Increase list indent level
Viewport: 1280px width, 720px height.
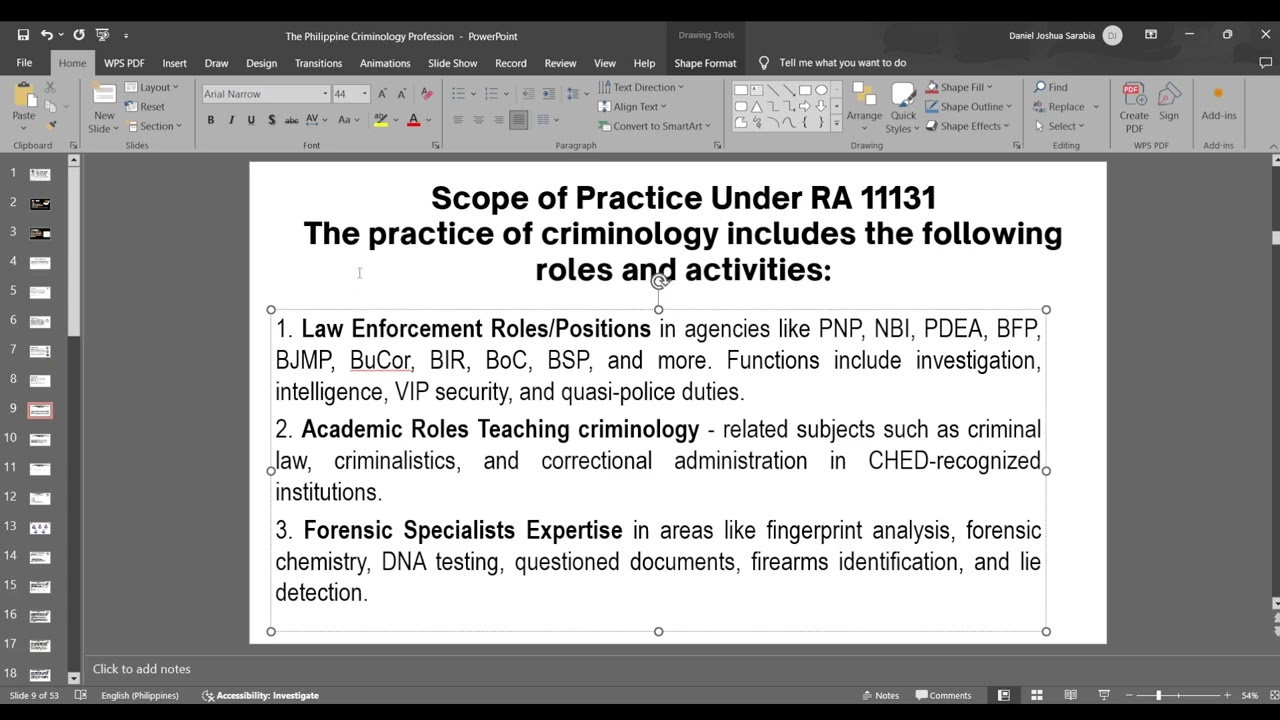(x=549, y=94)
